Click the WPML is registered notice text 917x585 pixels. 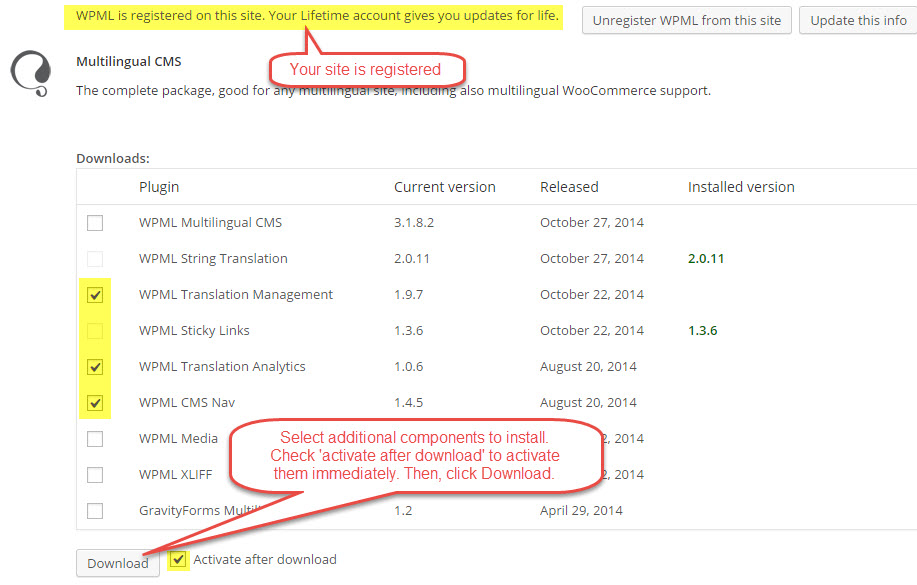click(317, 16)
